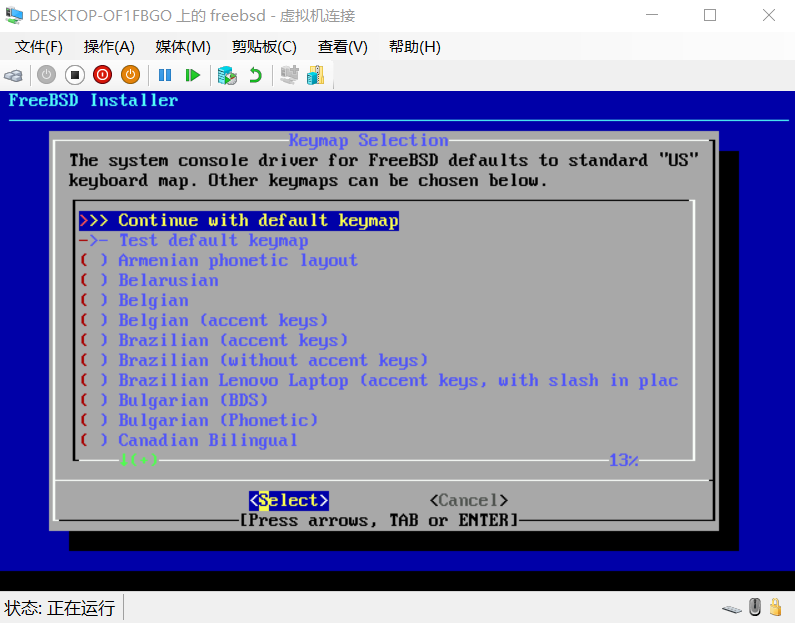Choose Brazilian (without accent keys) keymap
The height and width of the screenshot is (623, 796).
pyautogui.click(x=254, y=360)
